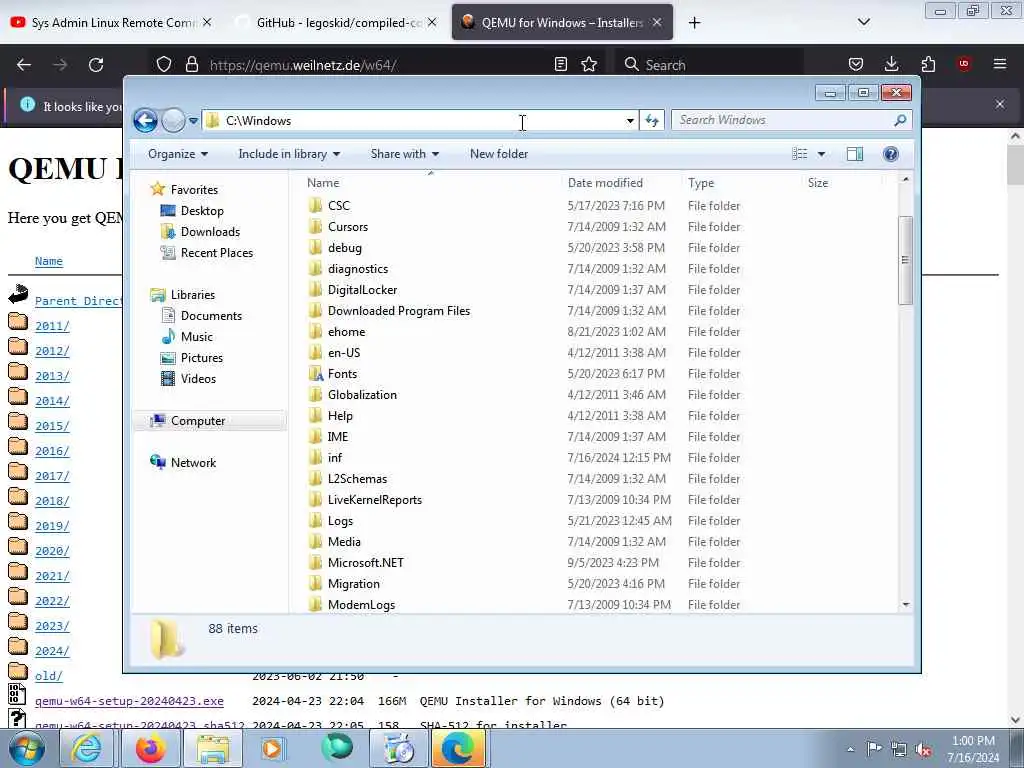Open the Include in library dropdown
The image size is (1024, 768).
tap(289, 154)
